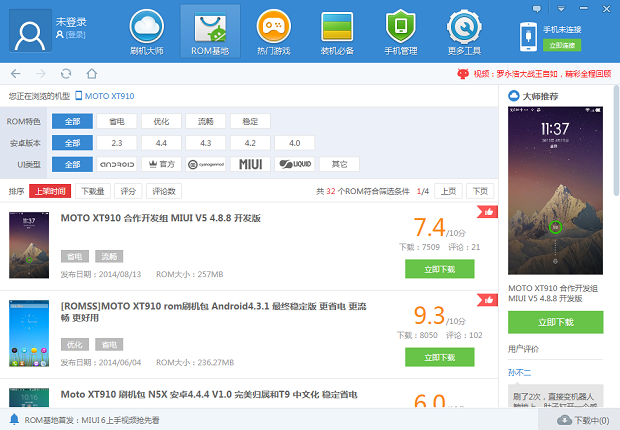Image resolution: width=620 pixels, height=430 pixels.
Task: Open the 更多工具 wrench icon
Action: (464, 27)
